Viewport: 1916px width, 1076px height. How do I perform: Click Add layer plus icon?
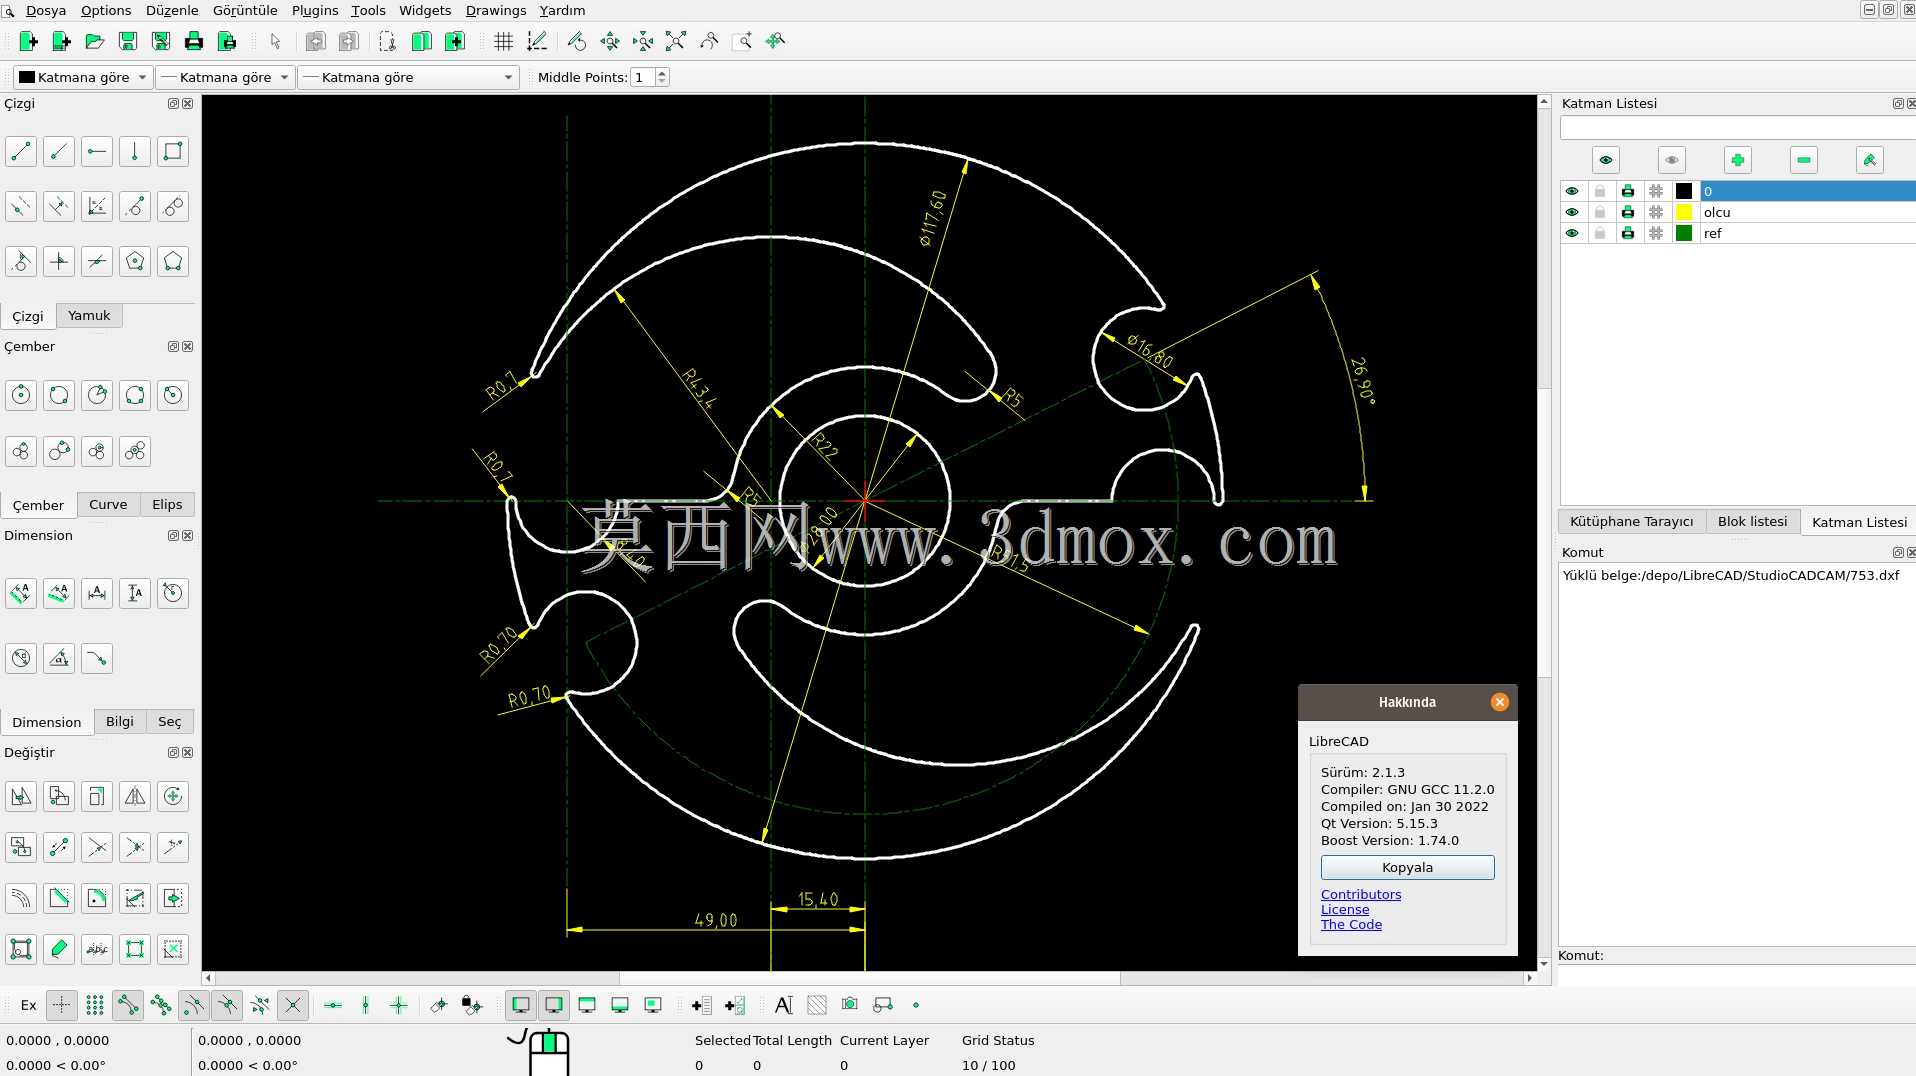tap(1738, 160)
